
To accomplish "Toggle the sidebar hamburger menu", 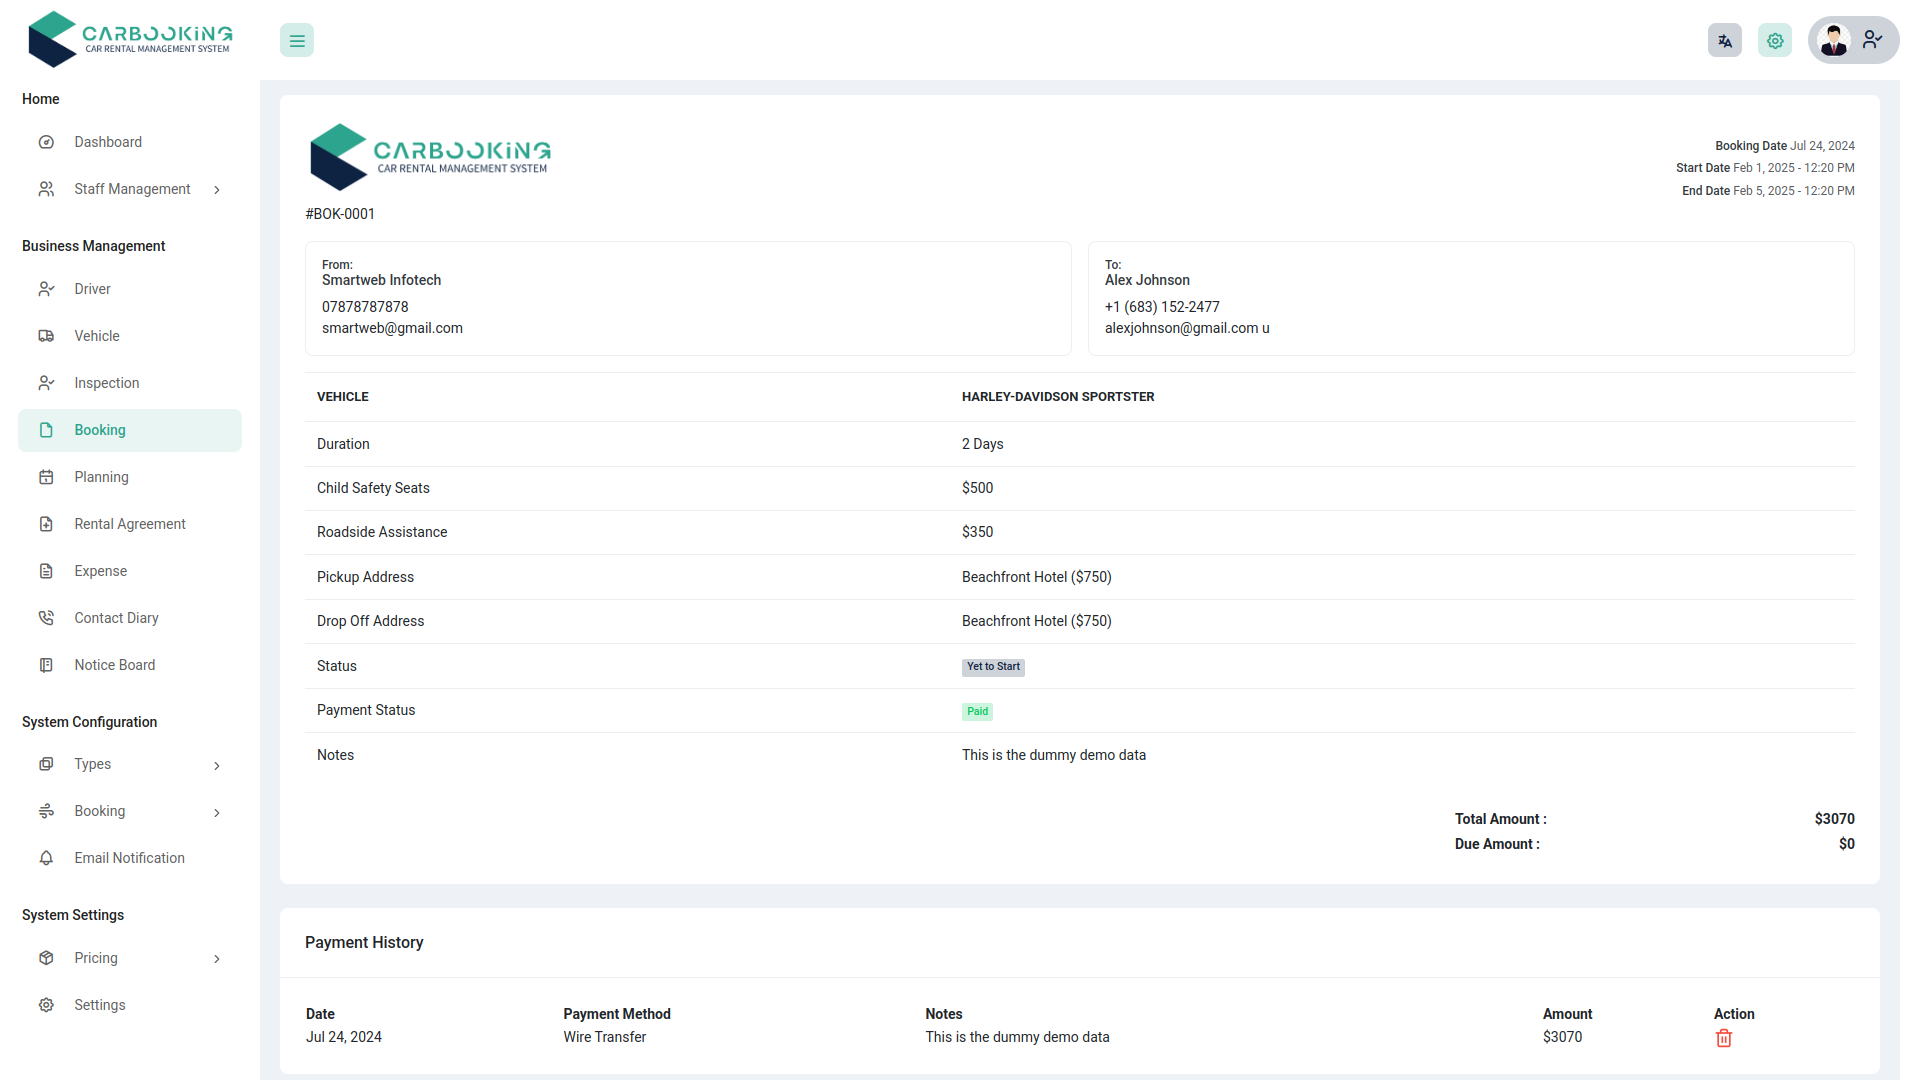I will (x=296, y=40).
